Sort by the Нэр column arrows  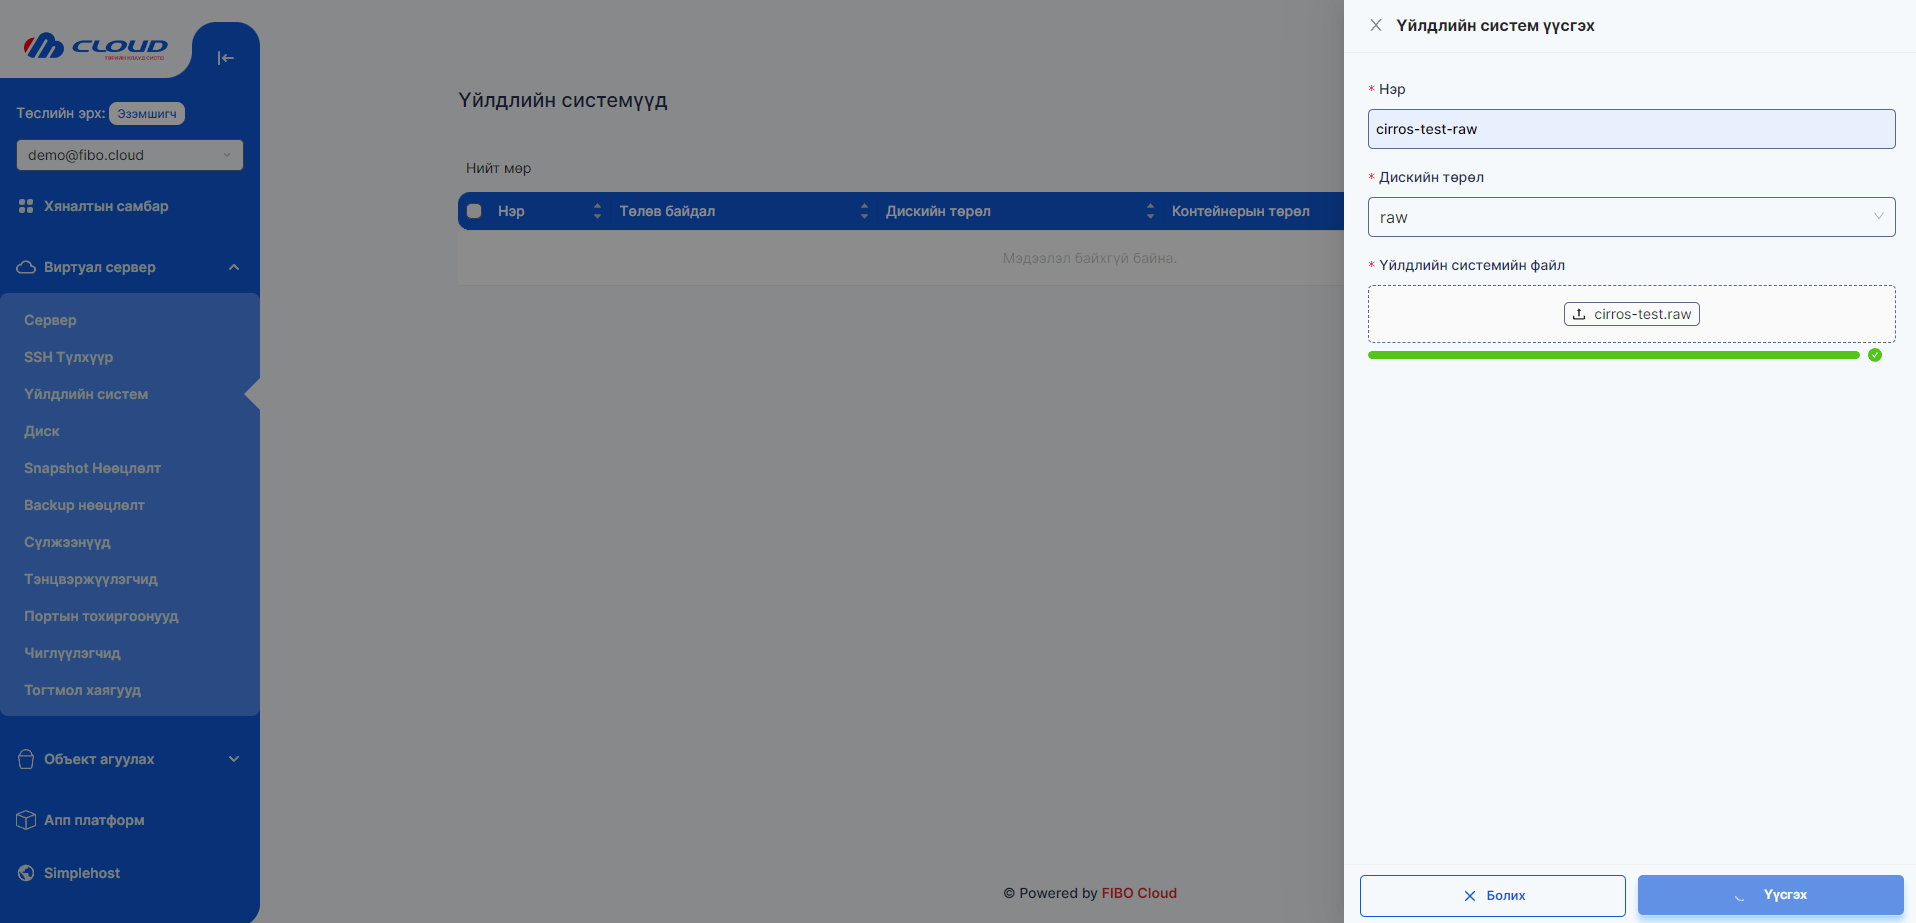click(597, 211)
